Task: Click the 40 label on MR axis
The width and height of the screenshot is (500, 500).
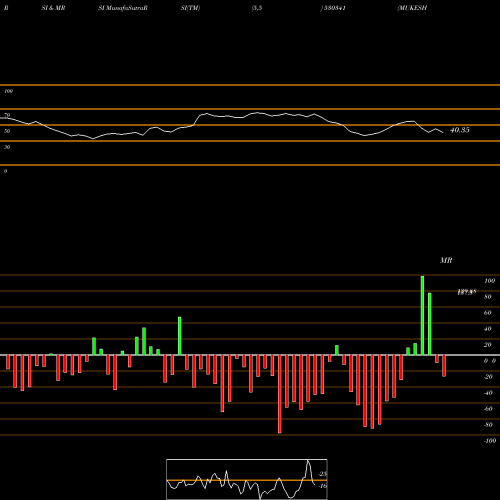Action: click(488, 329)
